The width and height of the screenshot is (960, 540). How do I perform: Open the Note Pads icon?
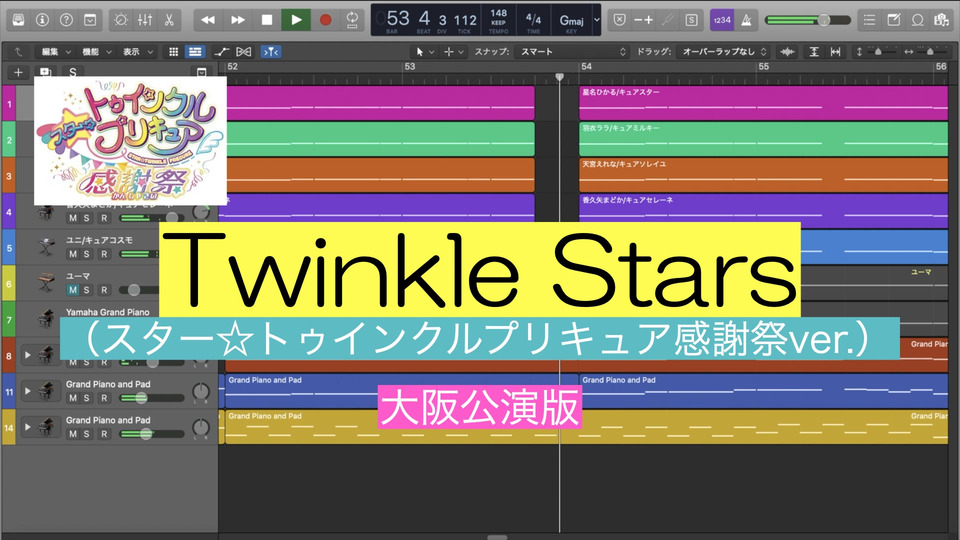(894, 20)
